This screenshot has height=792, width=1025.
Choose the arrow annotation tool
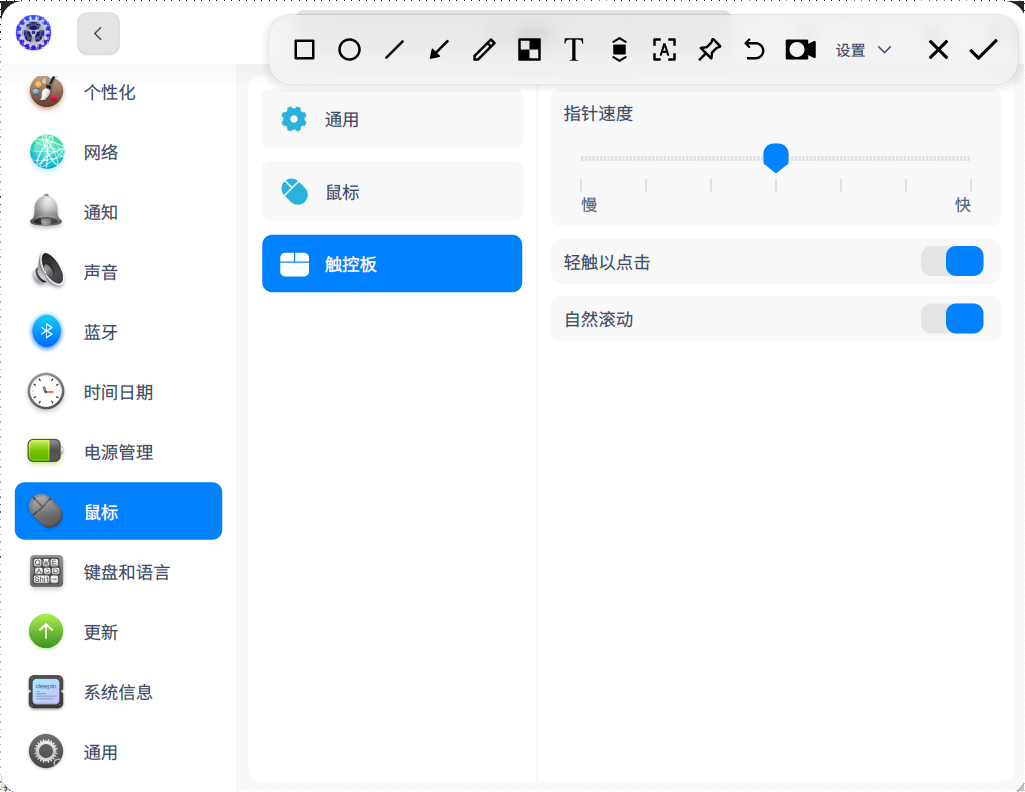(x=439, y=50)
